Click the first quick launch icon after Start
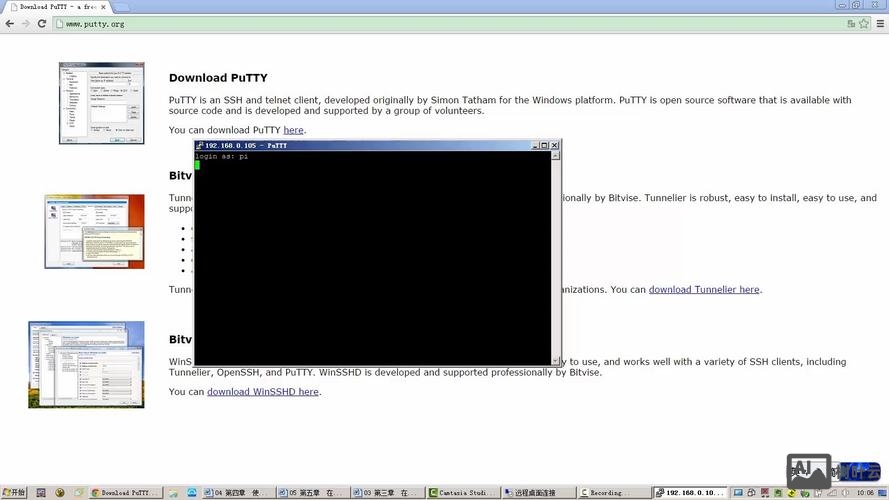Image resolution: width=889 pixels, height=500 pixels. [41, 493]
